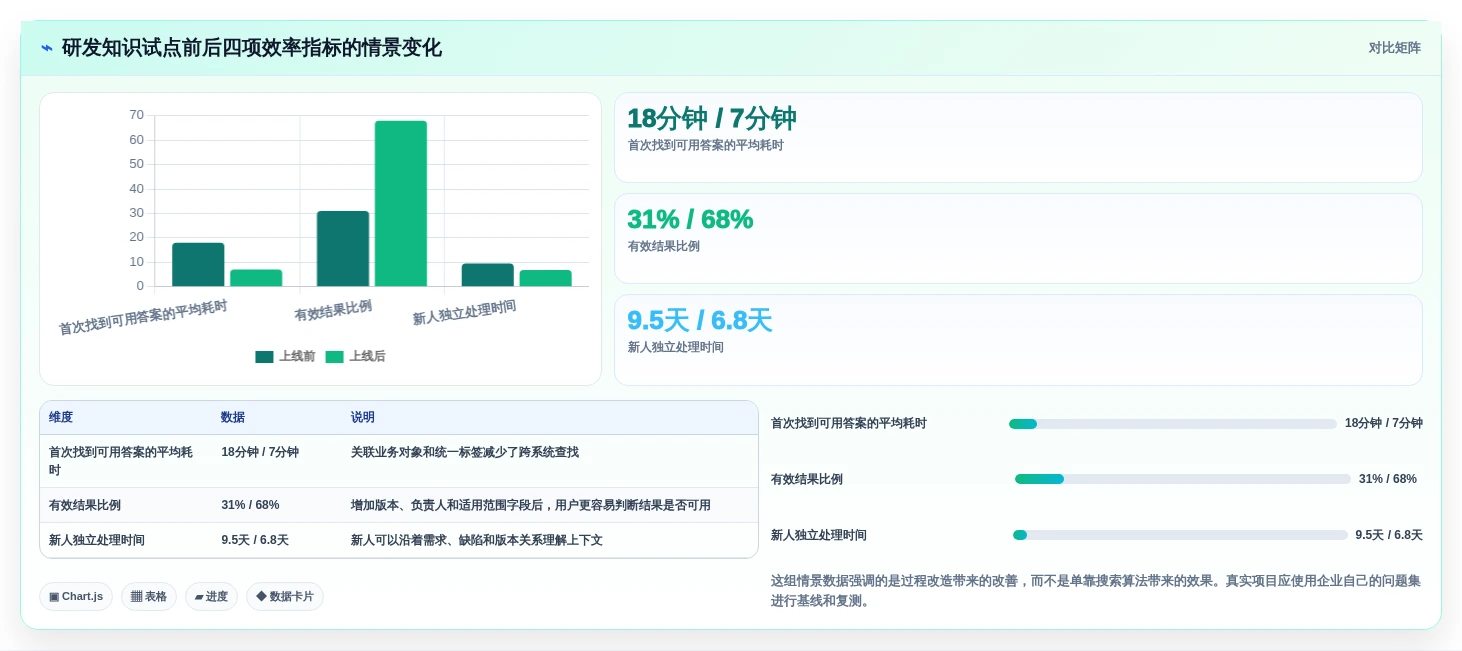This screenshot has width=1462, height=651.
Task: Click the footnote paragraph 这组情景数据强调
Action: coord(1096,591)
